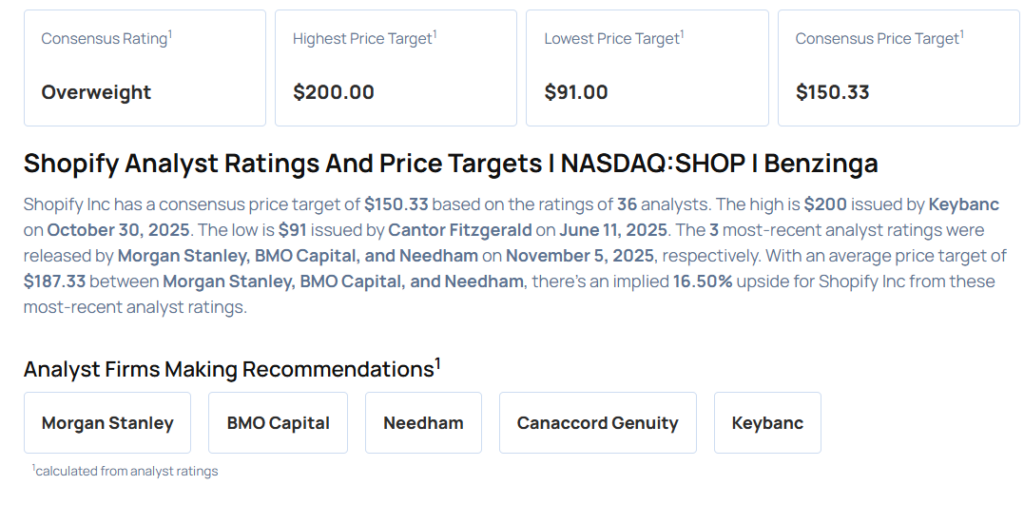Click the 'calculated from analyst ratings' footnote

pyautogui.click(x=125, y=471)
